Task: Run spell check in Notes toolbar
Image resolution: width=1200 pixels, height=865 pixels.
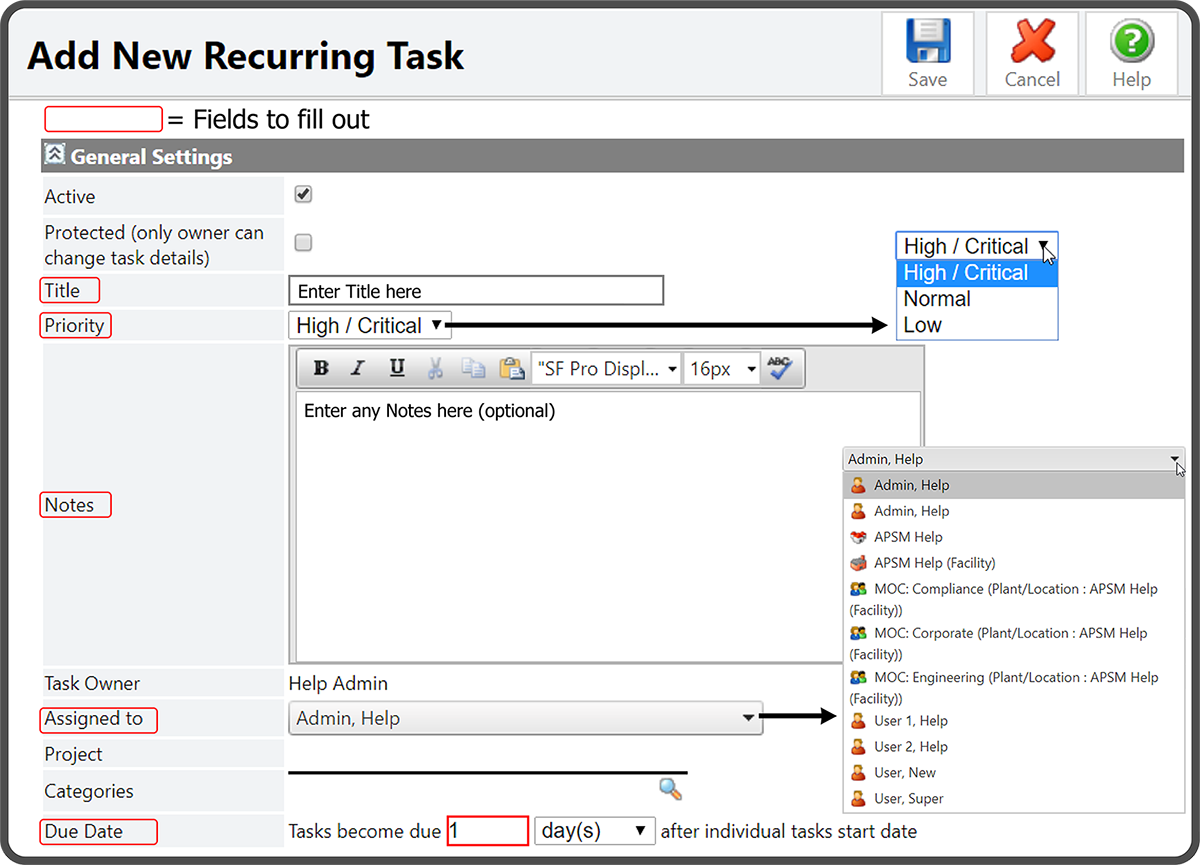Action: 779,368
